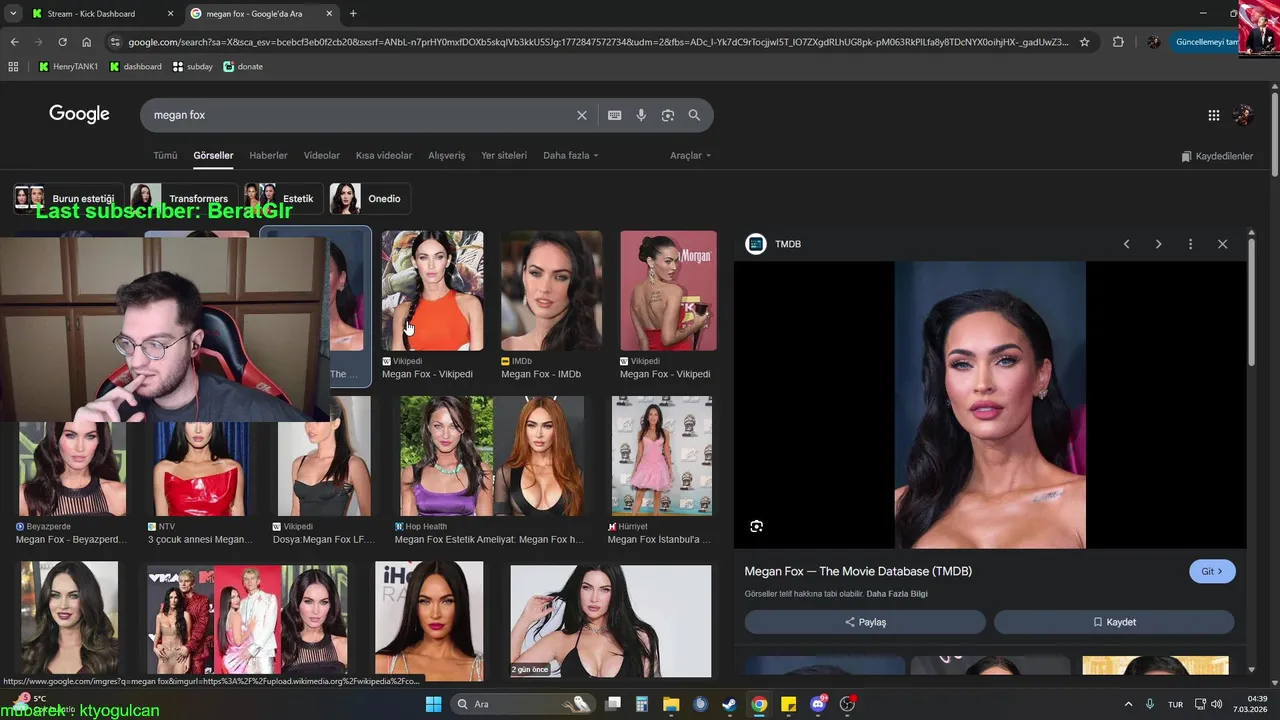
Task: Open Discord from the taskbar
Action: (x=818, y=704)
